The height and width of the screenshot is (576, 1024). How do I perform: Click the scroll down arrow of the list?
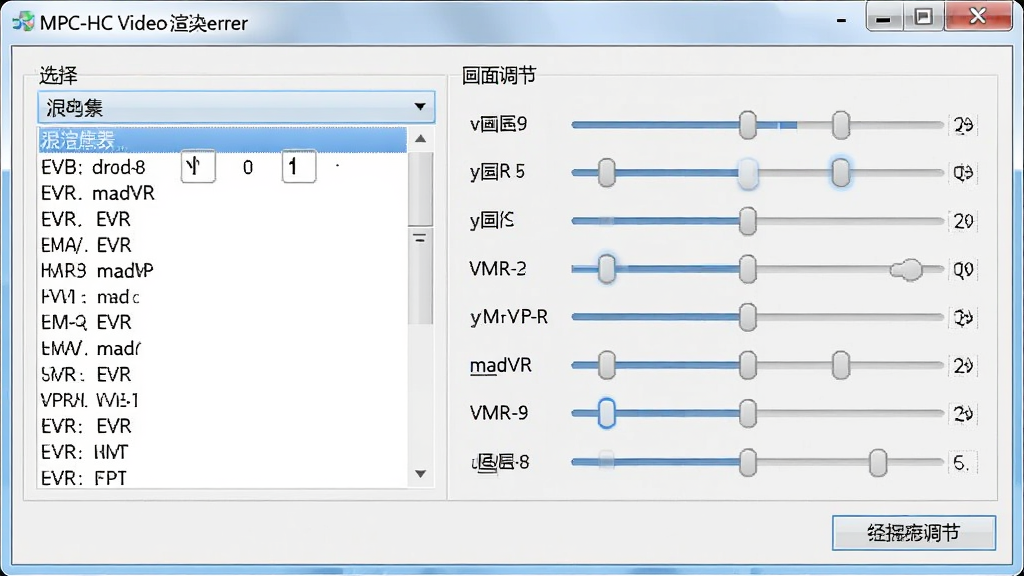coord(421,474)
